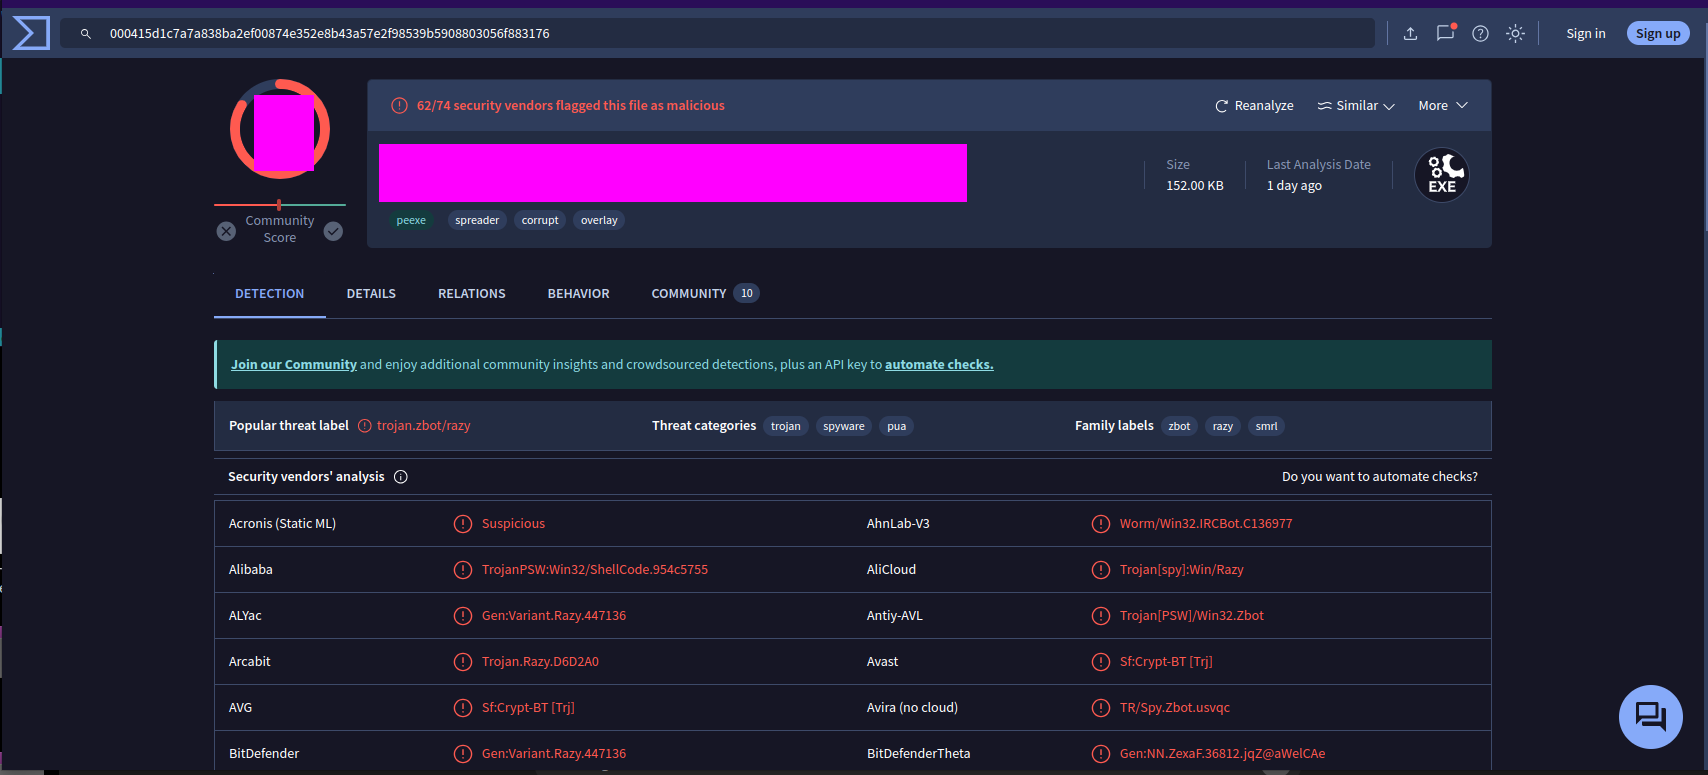Click the search magnifier icon
Screen dimensions: 1708x775
point(86,34)
